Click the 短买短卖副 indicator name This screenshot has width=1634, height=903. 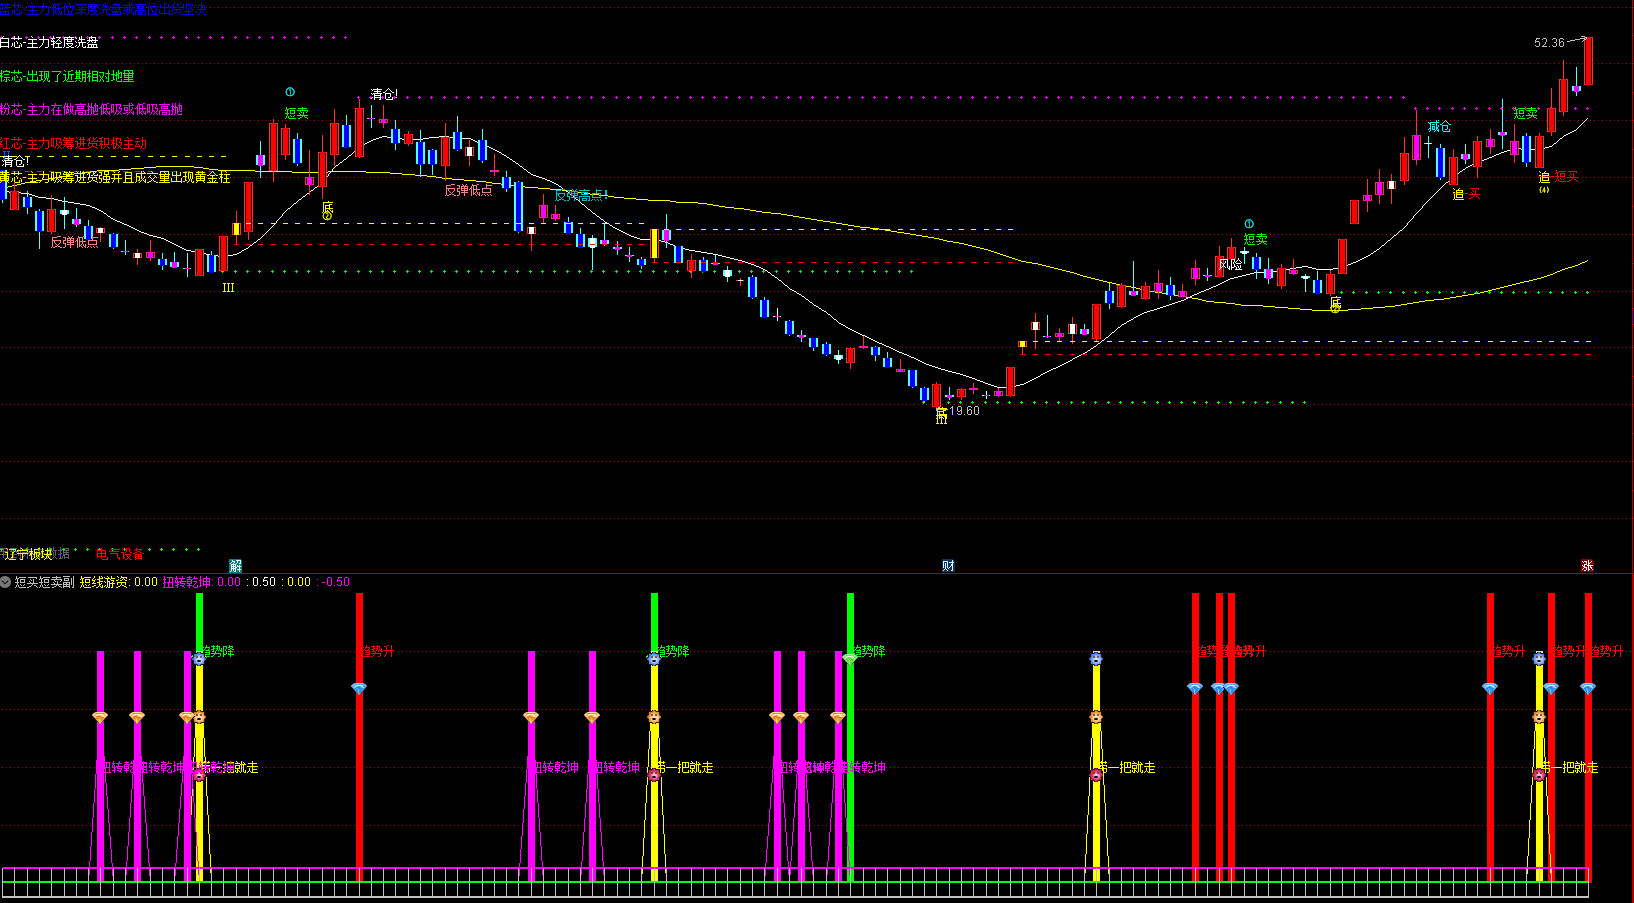44,582
